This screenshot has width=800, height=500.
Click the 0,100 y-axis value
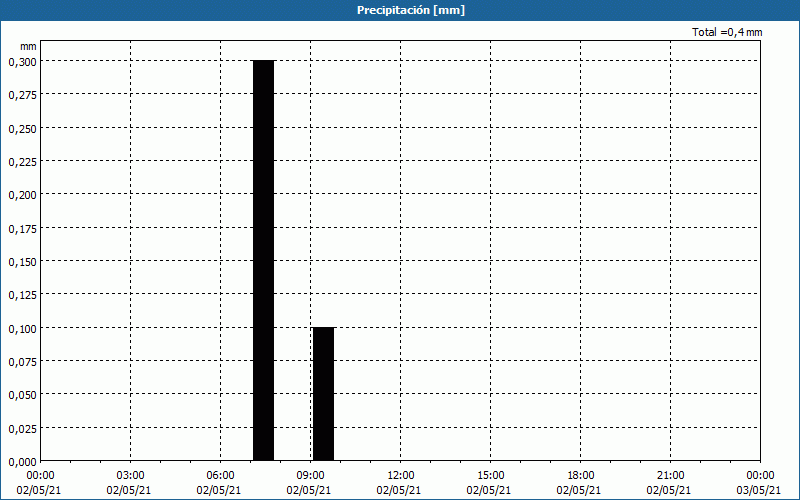(x=22, y=329)
